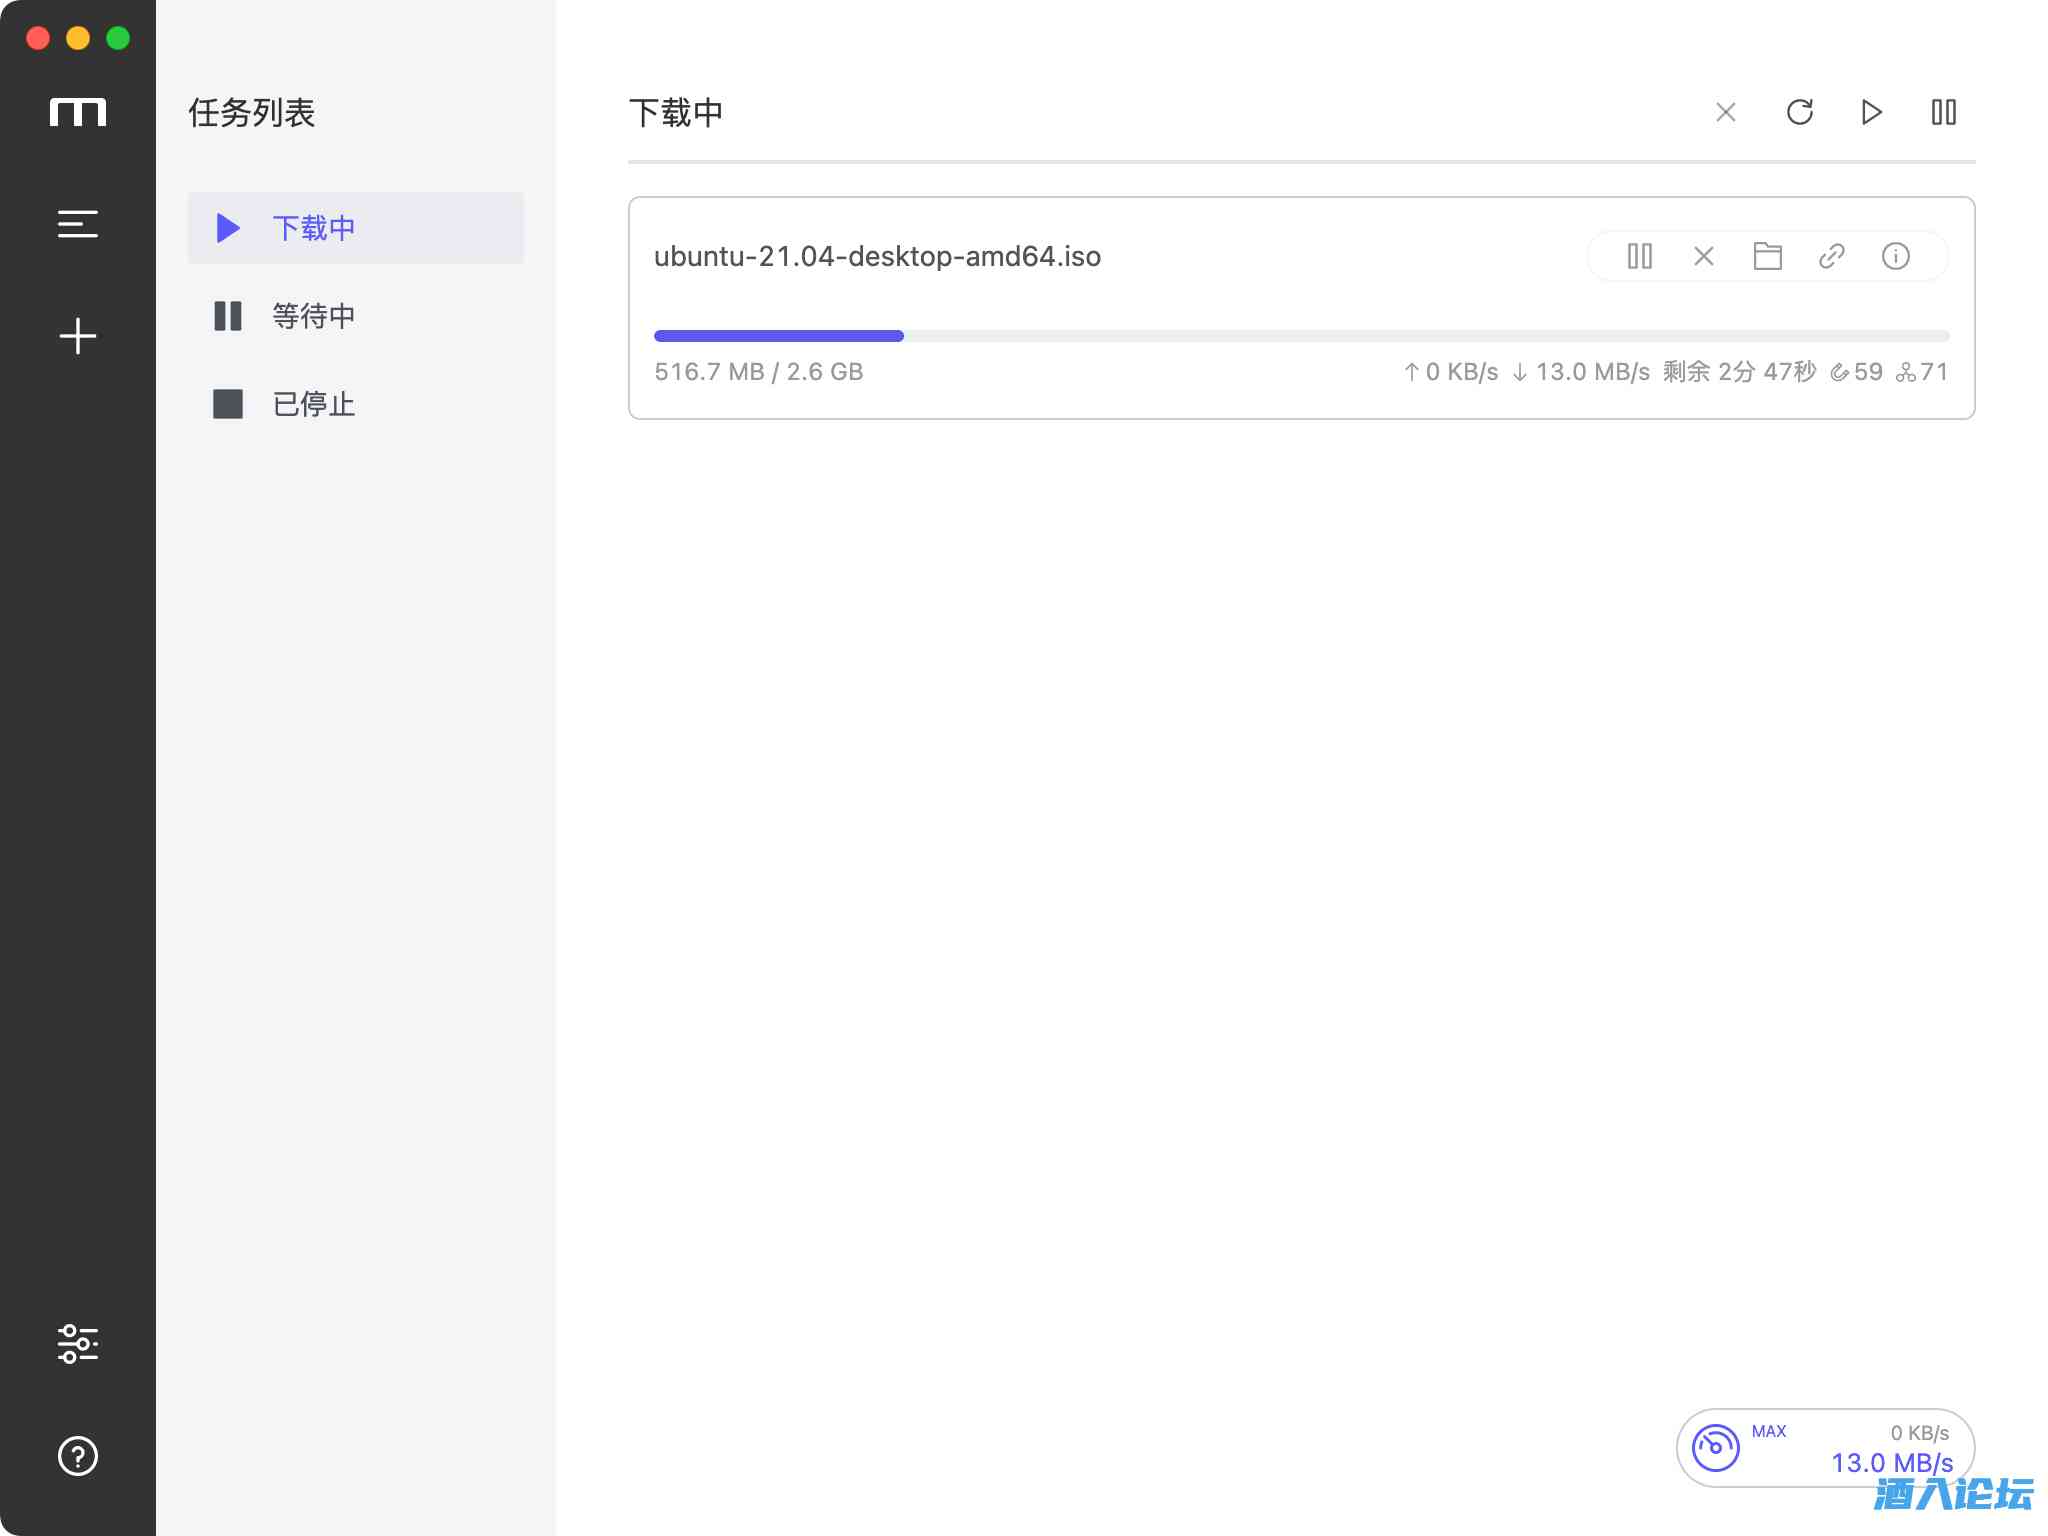Click the Motrix logo in sidebar

coord(80,112)
